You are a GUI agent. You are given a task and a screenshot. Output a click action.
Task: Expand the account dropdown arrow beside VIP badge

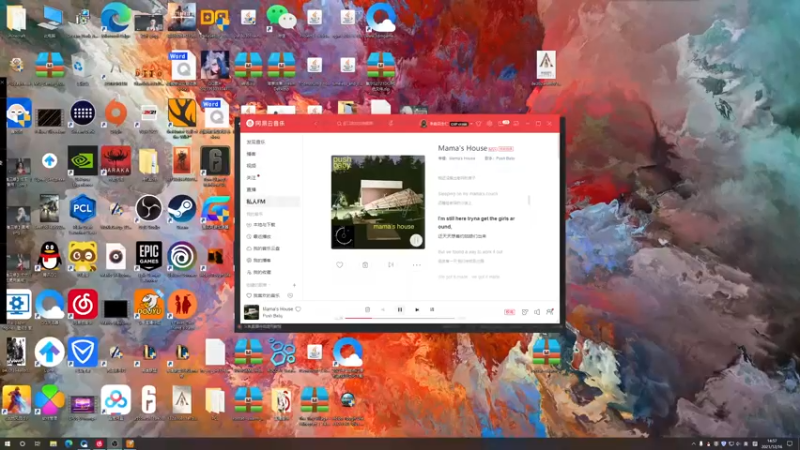pyautogui.click(x=471, y=123)
